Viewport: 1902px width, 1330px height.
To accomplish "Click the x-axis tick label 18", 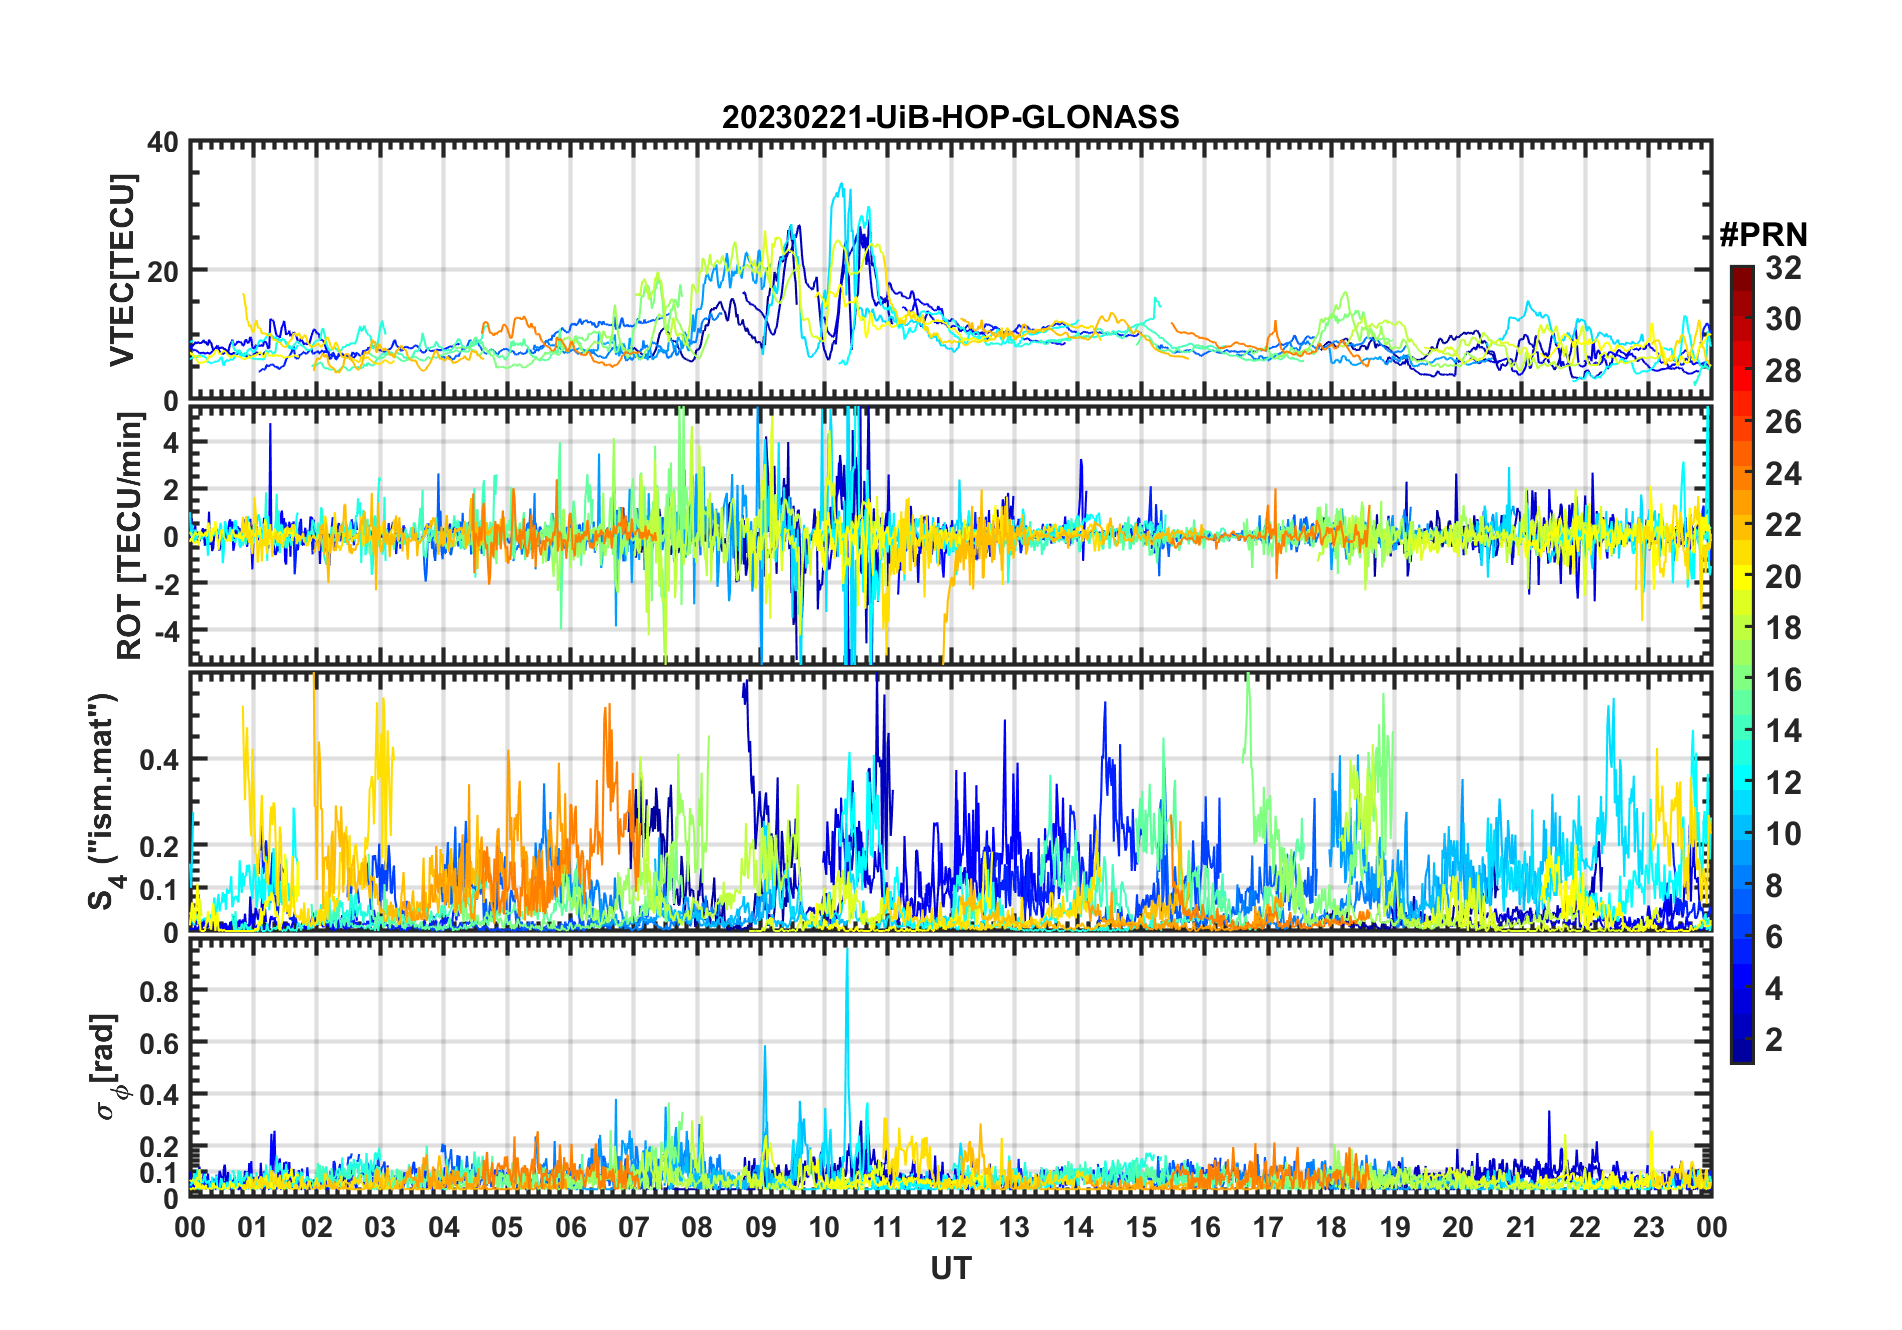I will pyautogui.click(x=1331, y=1227).
